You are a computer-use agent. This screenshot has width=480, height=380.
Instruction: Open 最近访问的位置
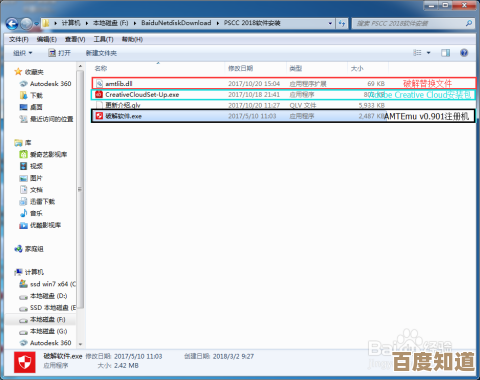pyautogui.click(x=51, y=119)
